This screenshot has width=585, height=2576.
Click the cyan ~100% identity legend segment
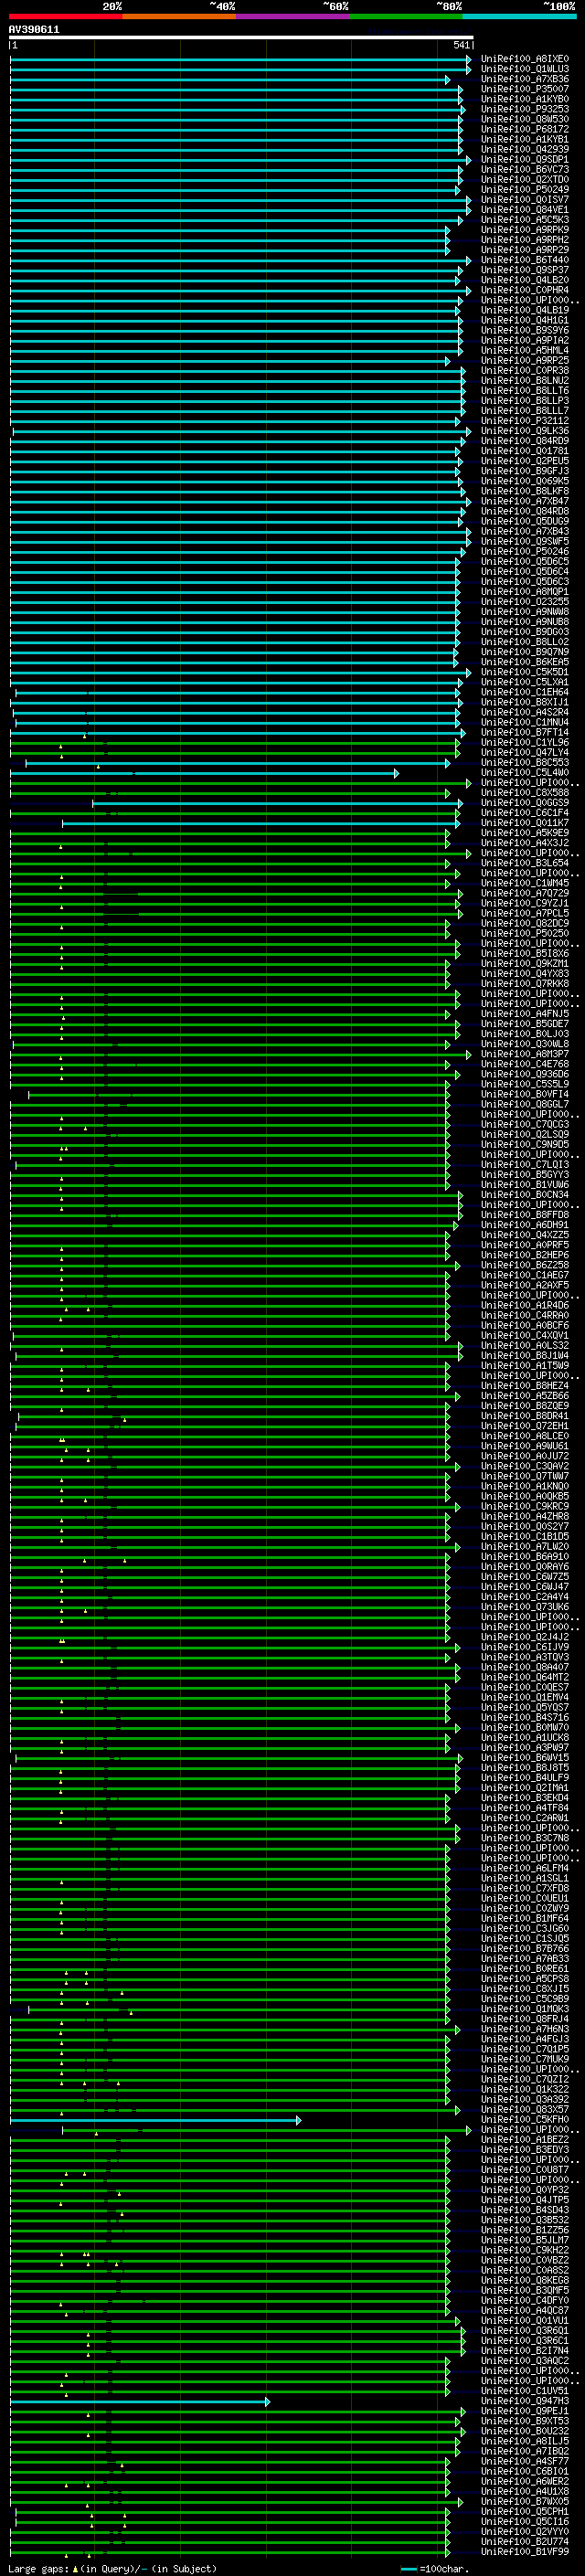(x=519, y=16)
